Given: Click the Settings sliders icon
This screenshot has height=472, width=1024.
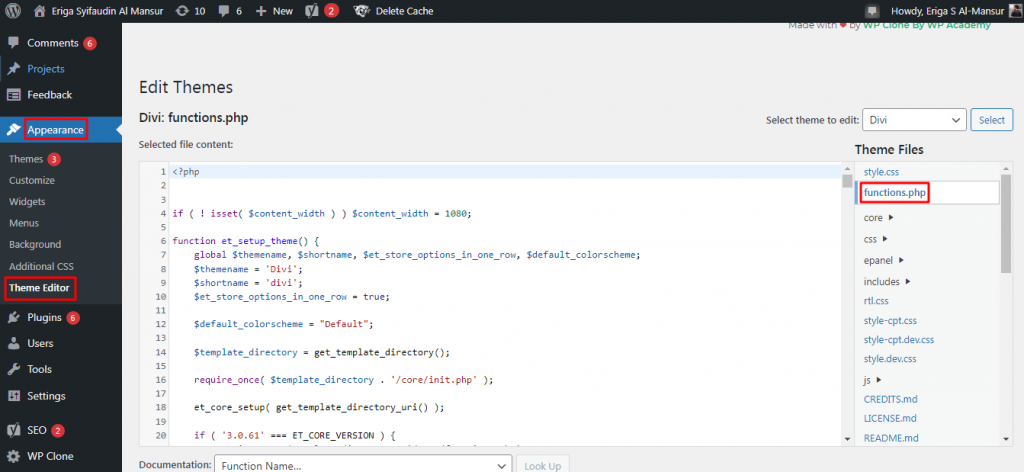Looking at the screenshot, I should tap(13, 396).
